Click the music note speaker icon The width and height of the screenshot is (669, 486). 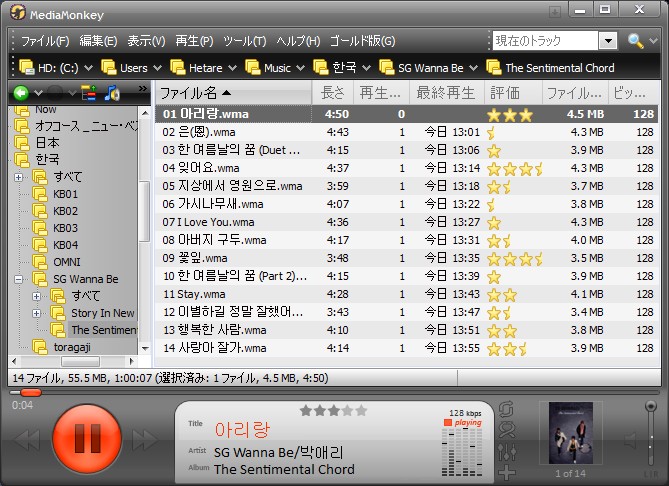click(112, 93)
